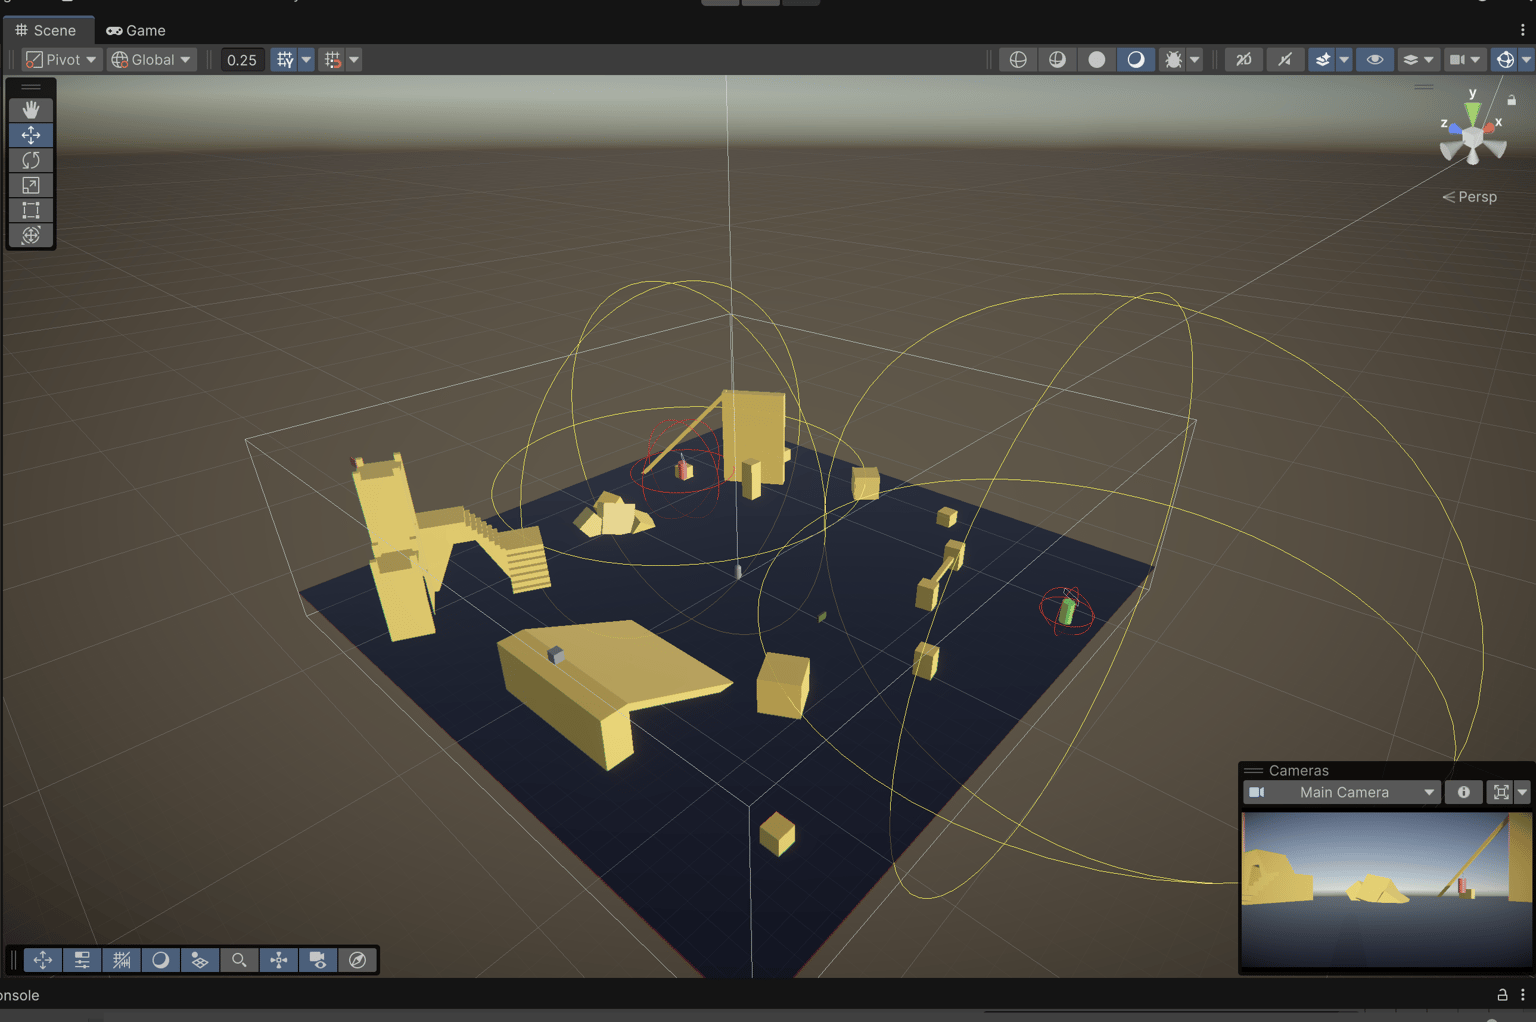Toggle Search overlay magnifier in bottom bar
Viewport: 1536px width, 1022px height.
click(x=239, y=960)
